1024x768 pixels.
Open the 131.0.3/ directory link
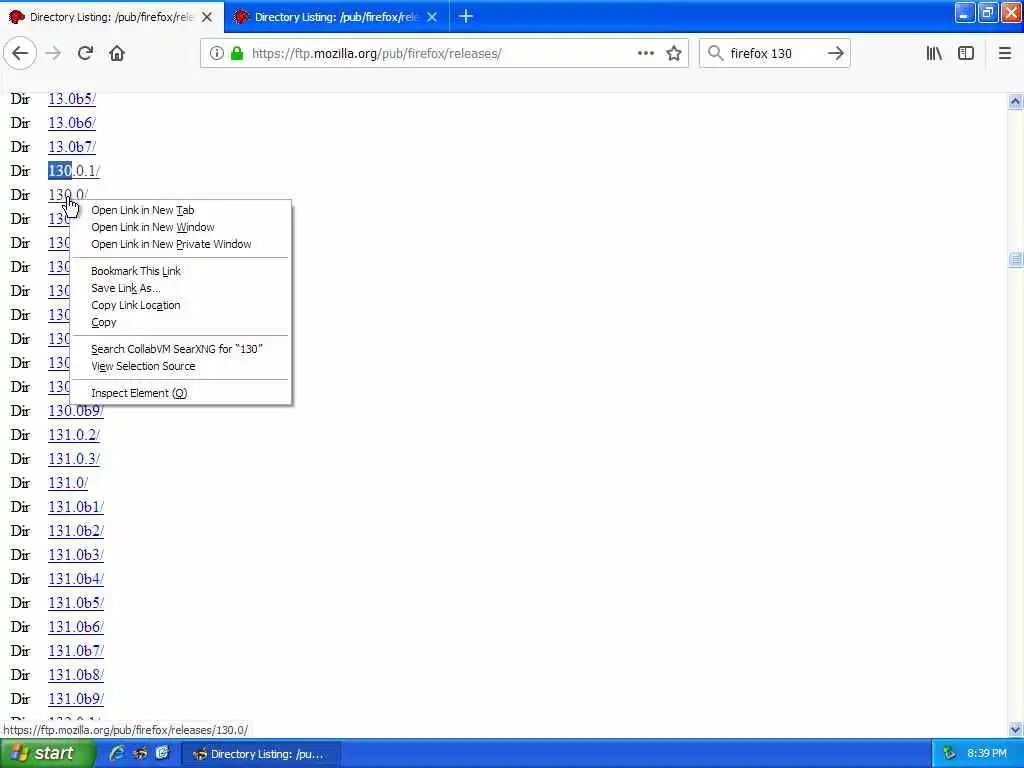click(x=74, y=459)
